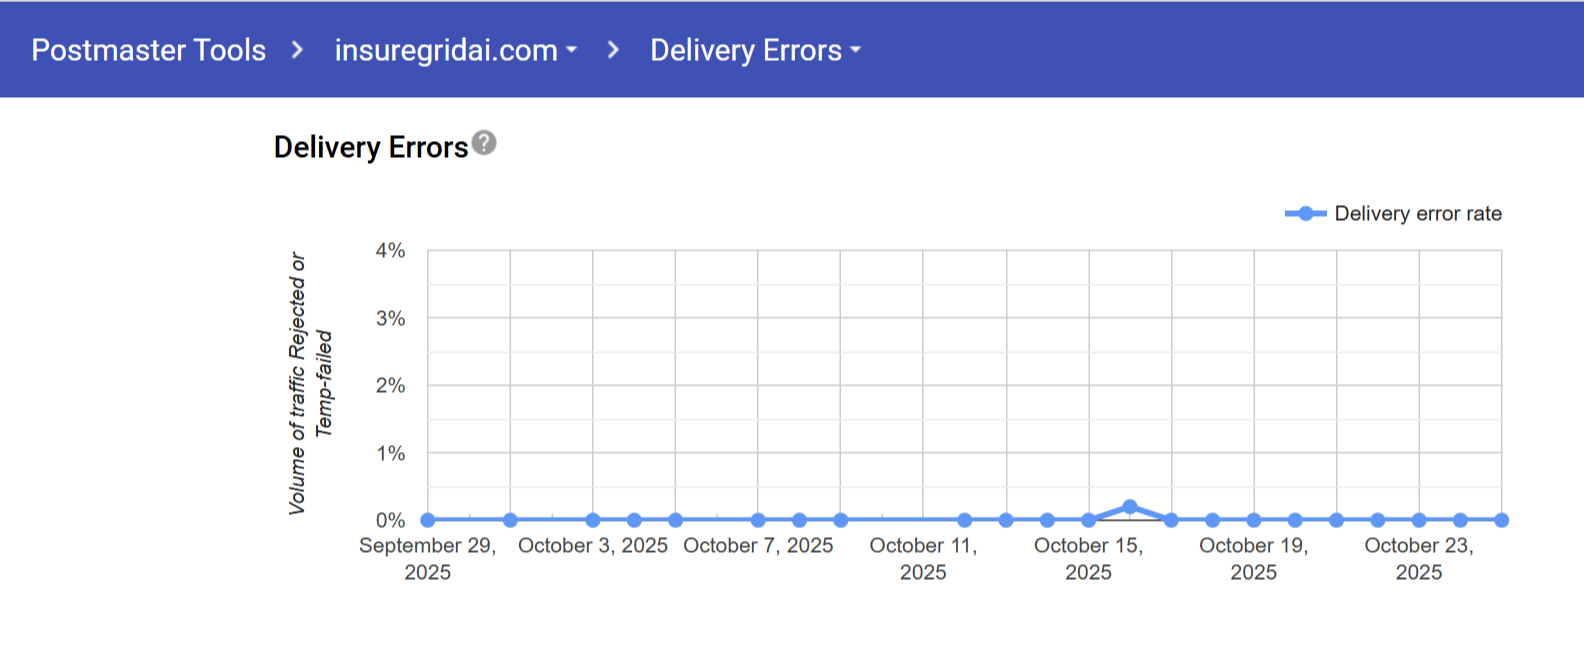Open the insuregridai.com domain dropdown

(x=456, y=50)
